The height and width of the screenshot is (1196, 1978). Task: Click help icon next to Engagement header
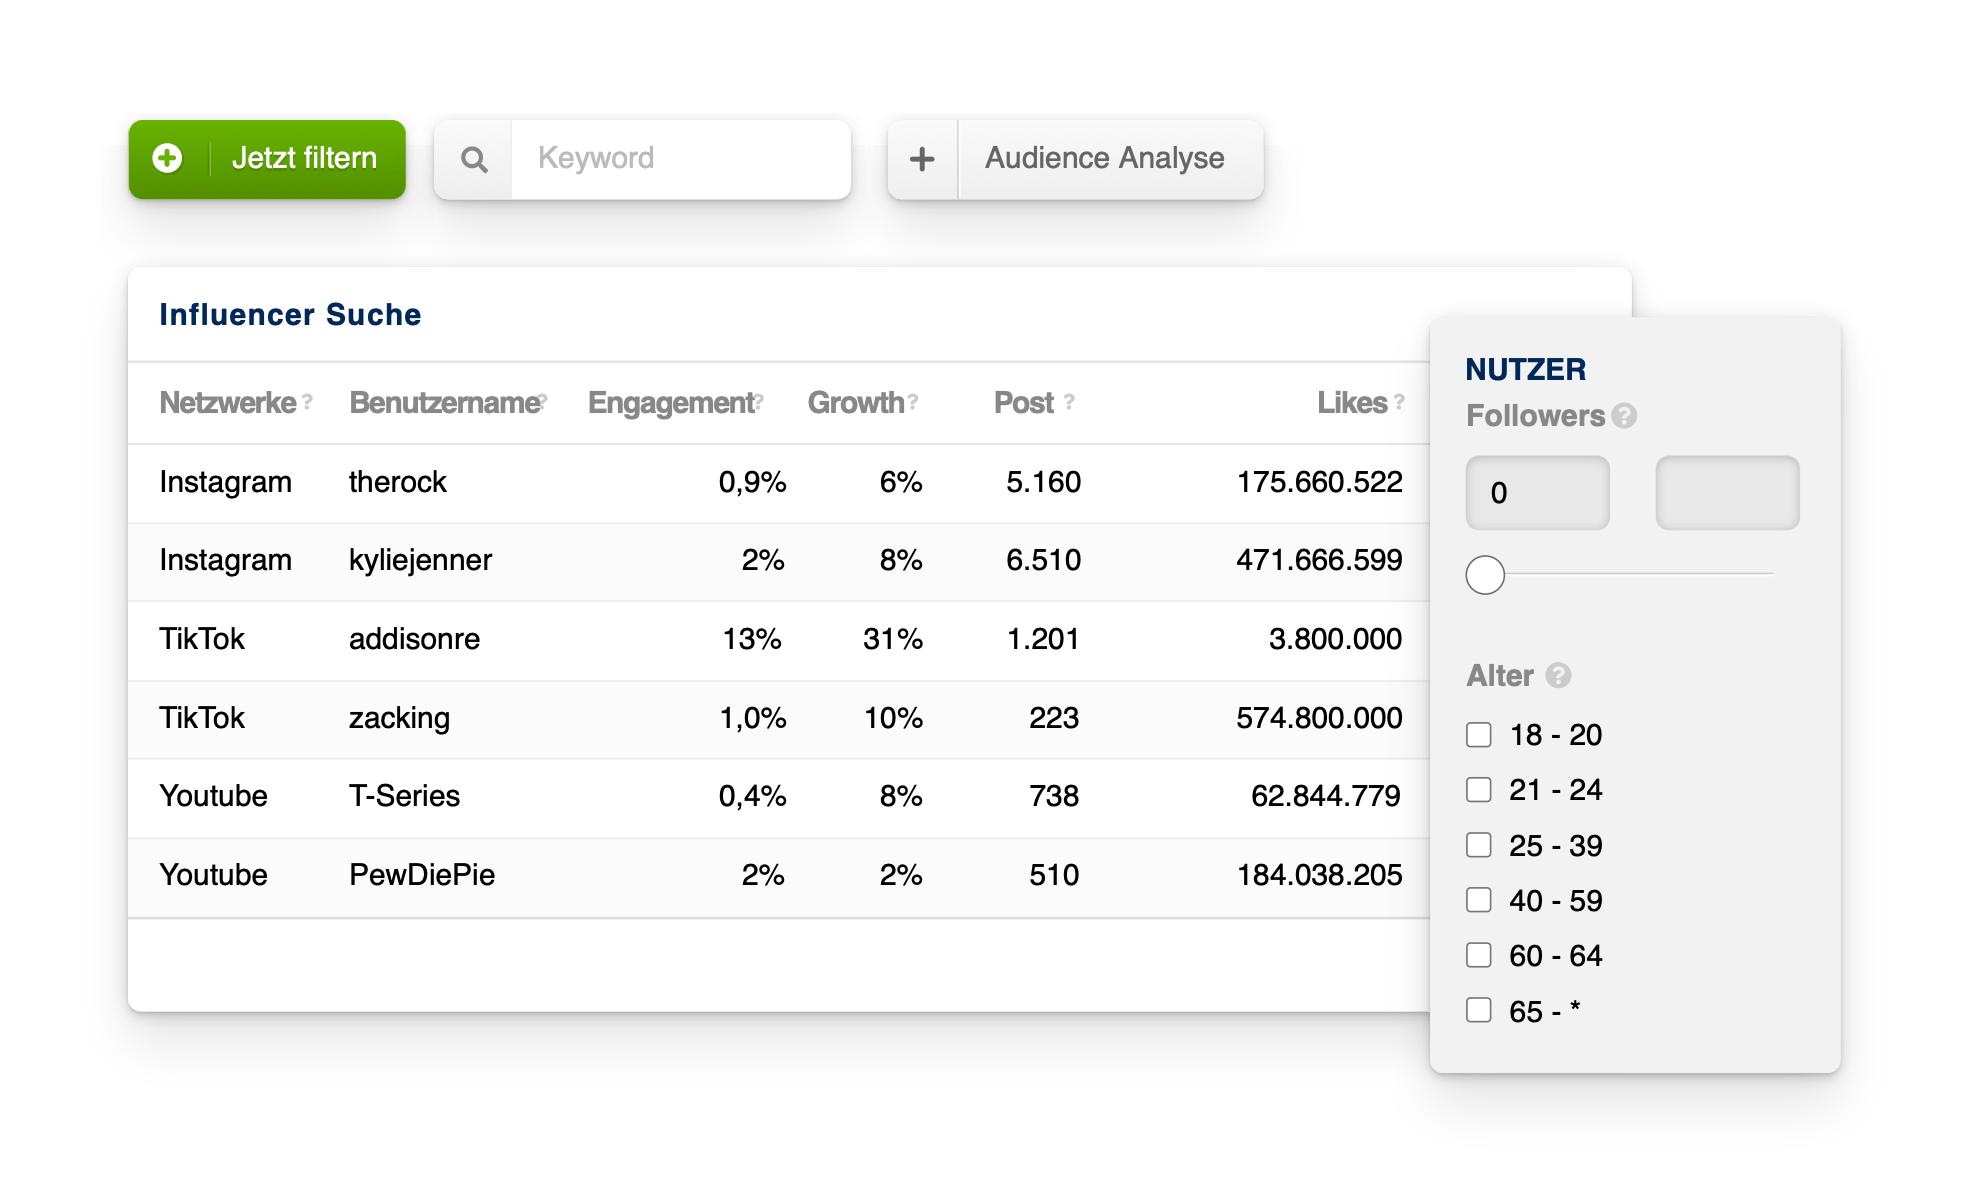[x=759, y=401]
